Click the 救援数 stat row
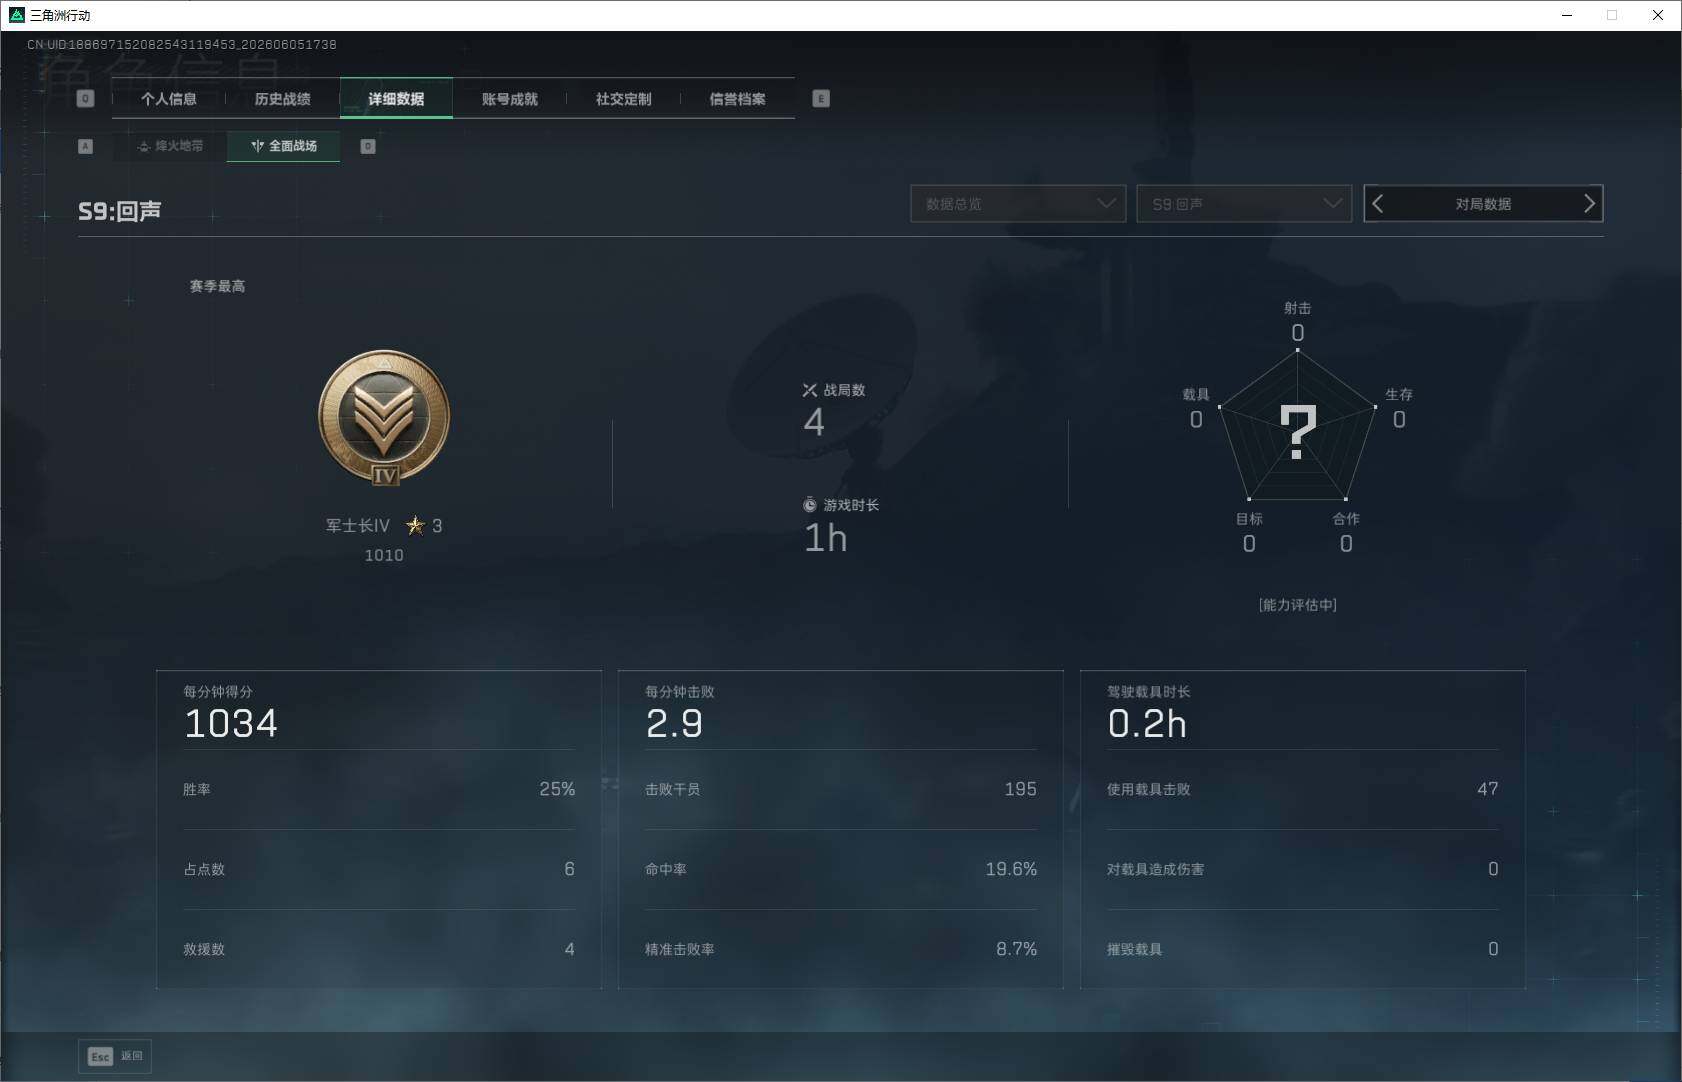Image resolution: width=1682 pixels, height=1082 pixels. point(379,949)
